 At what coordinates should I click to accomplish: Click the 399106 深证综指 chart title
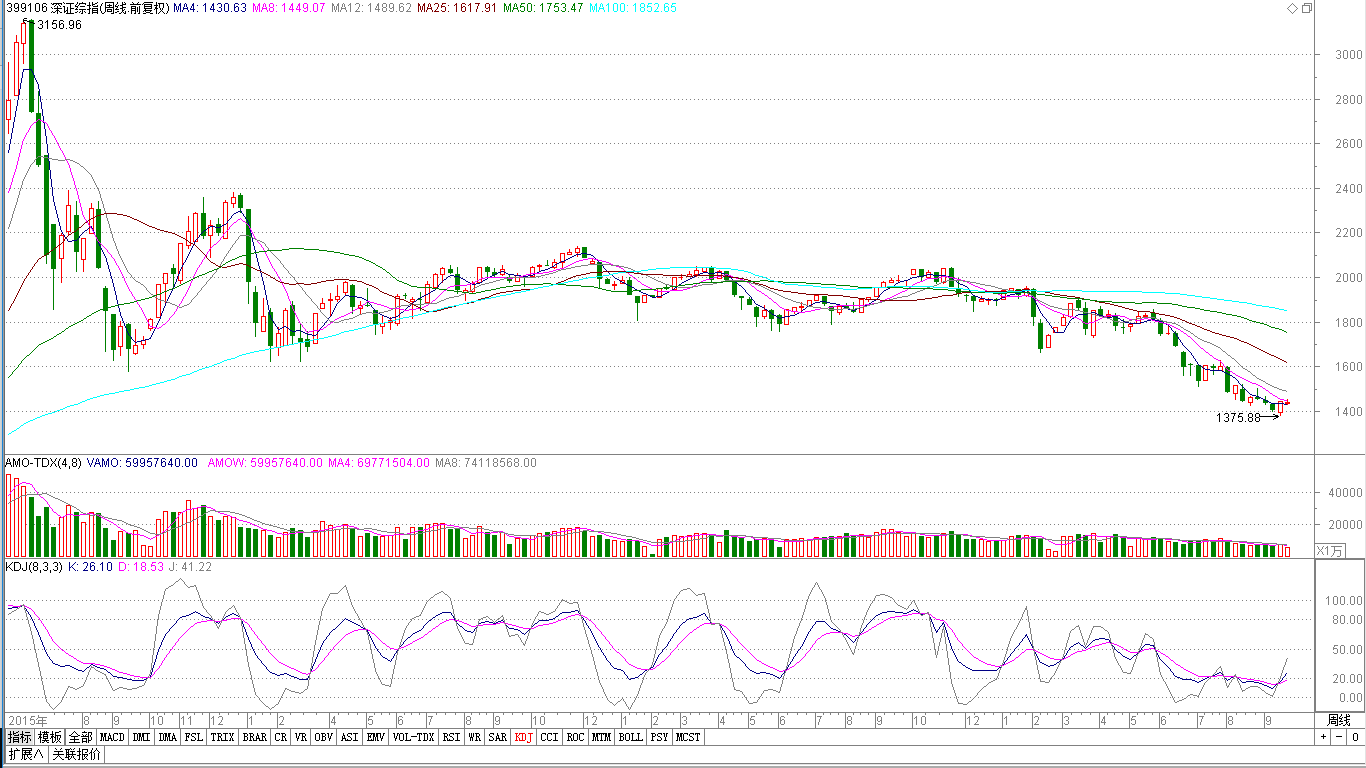tap(86, 7)
